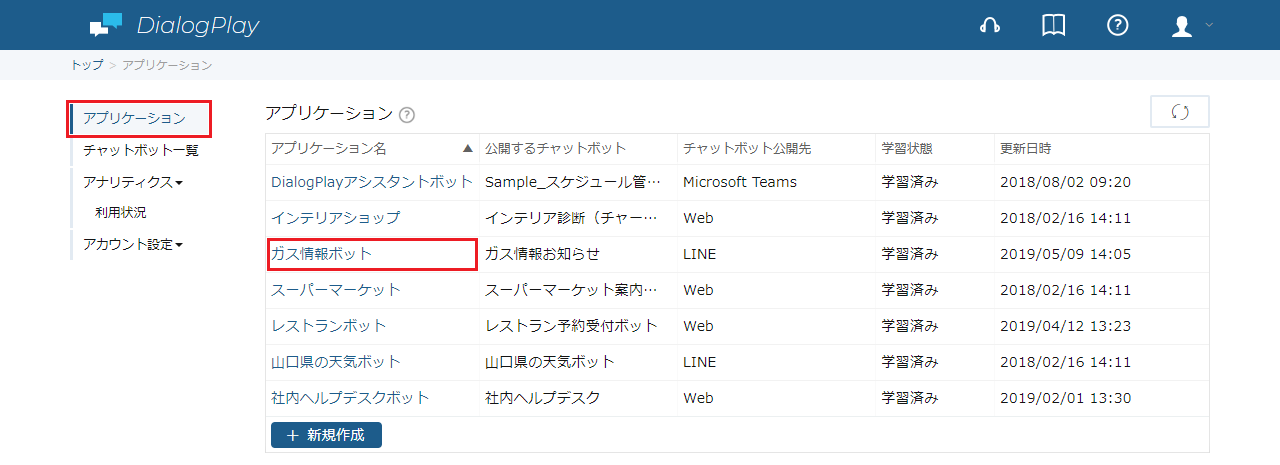Click the date 2019/05/09 14:05
This screenshot has height=465, width=1280.
pos(1066,254)
